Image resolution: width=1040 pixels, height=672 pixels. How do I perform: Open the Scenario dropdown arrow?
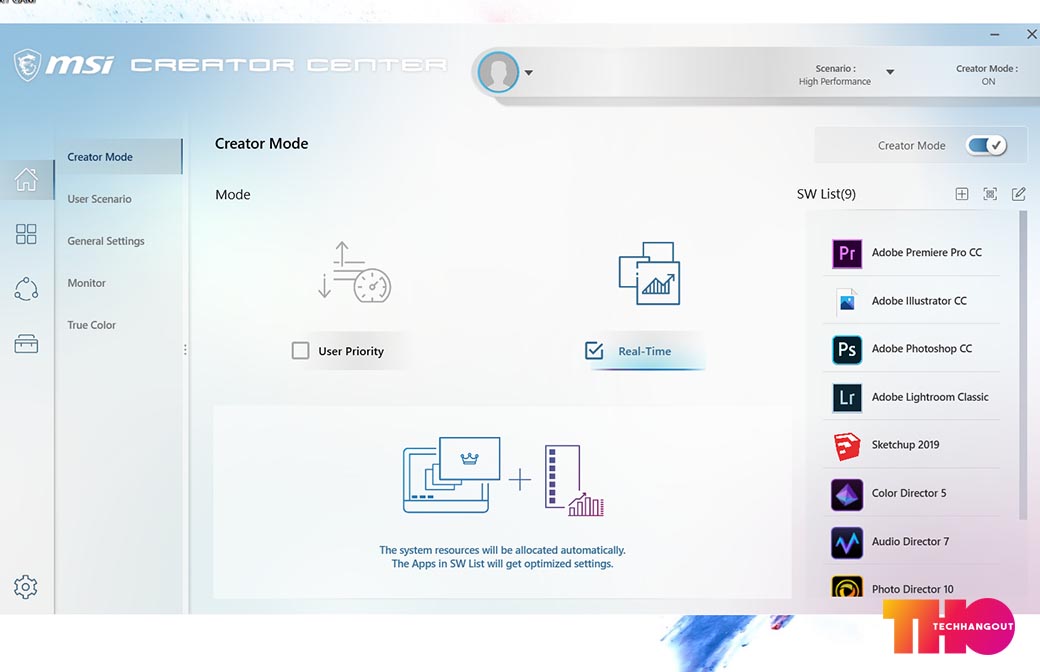click(x=890, y=72)
